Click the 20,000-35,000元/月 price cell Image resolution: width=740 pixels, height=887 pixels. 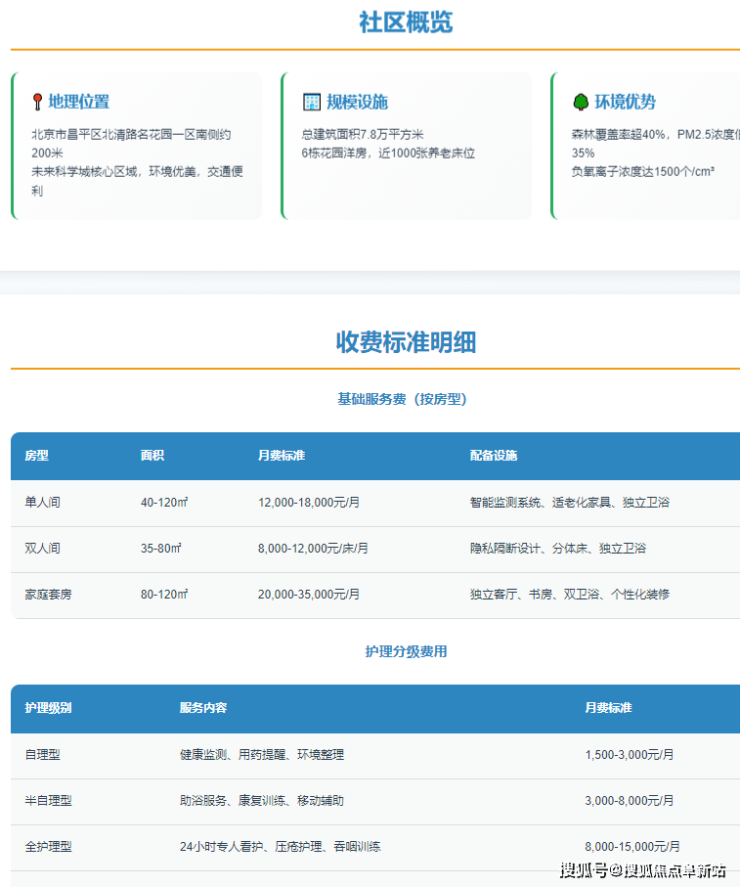[309, 594]
